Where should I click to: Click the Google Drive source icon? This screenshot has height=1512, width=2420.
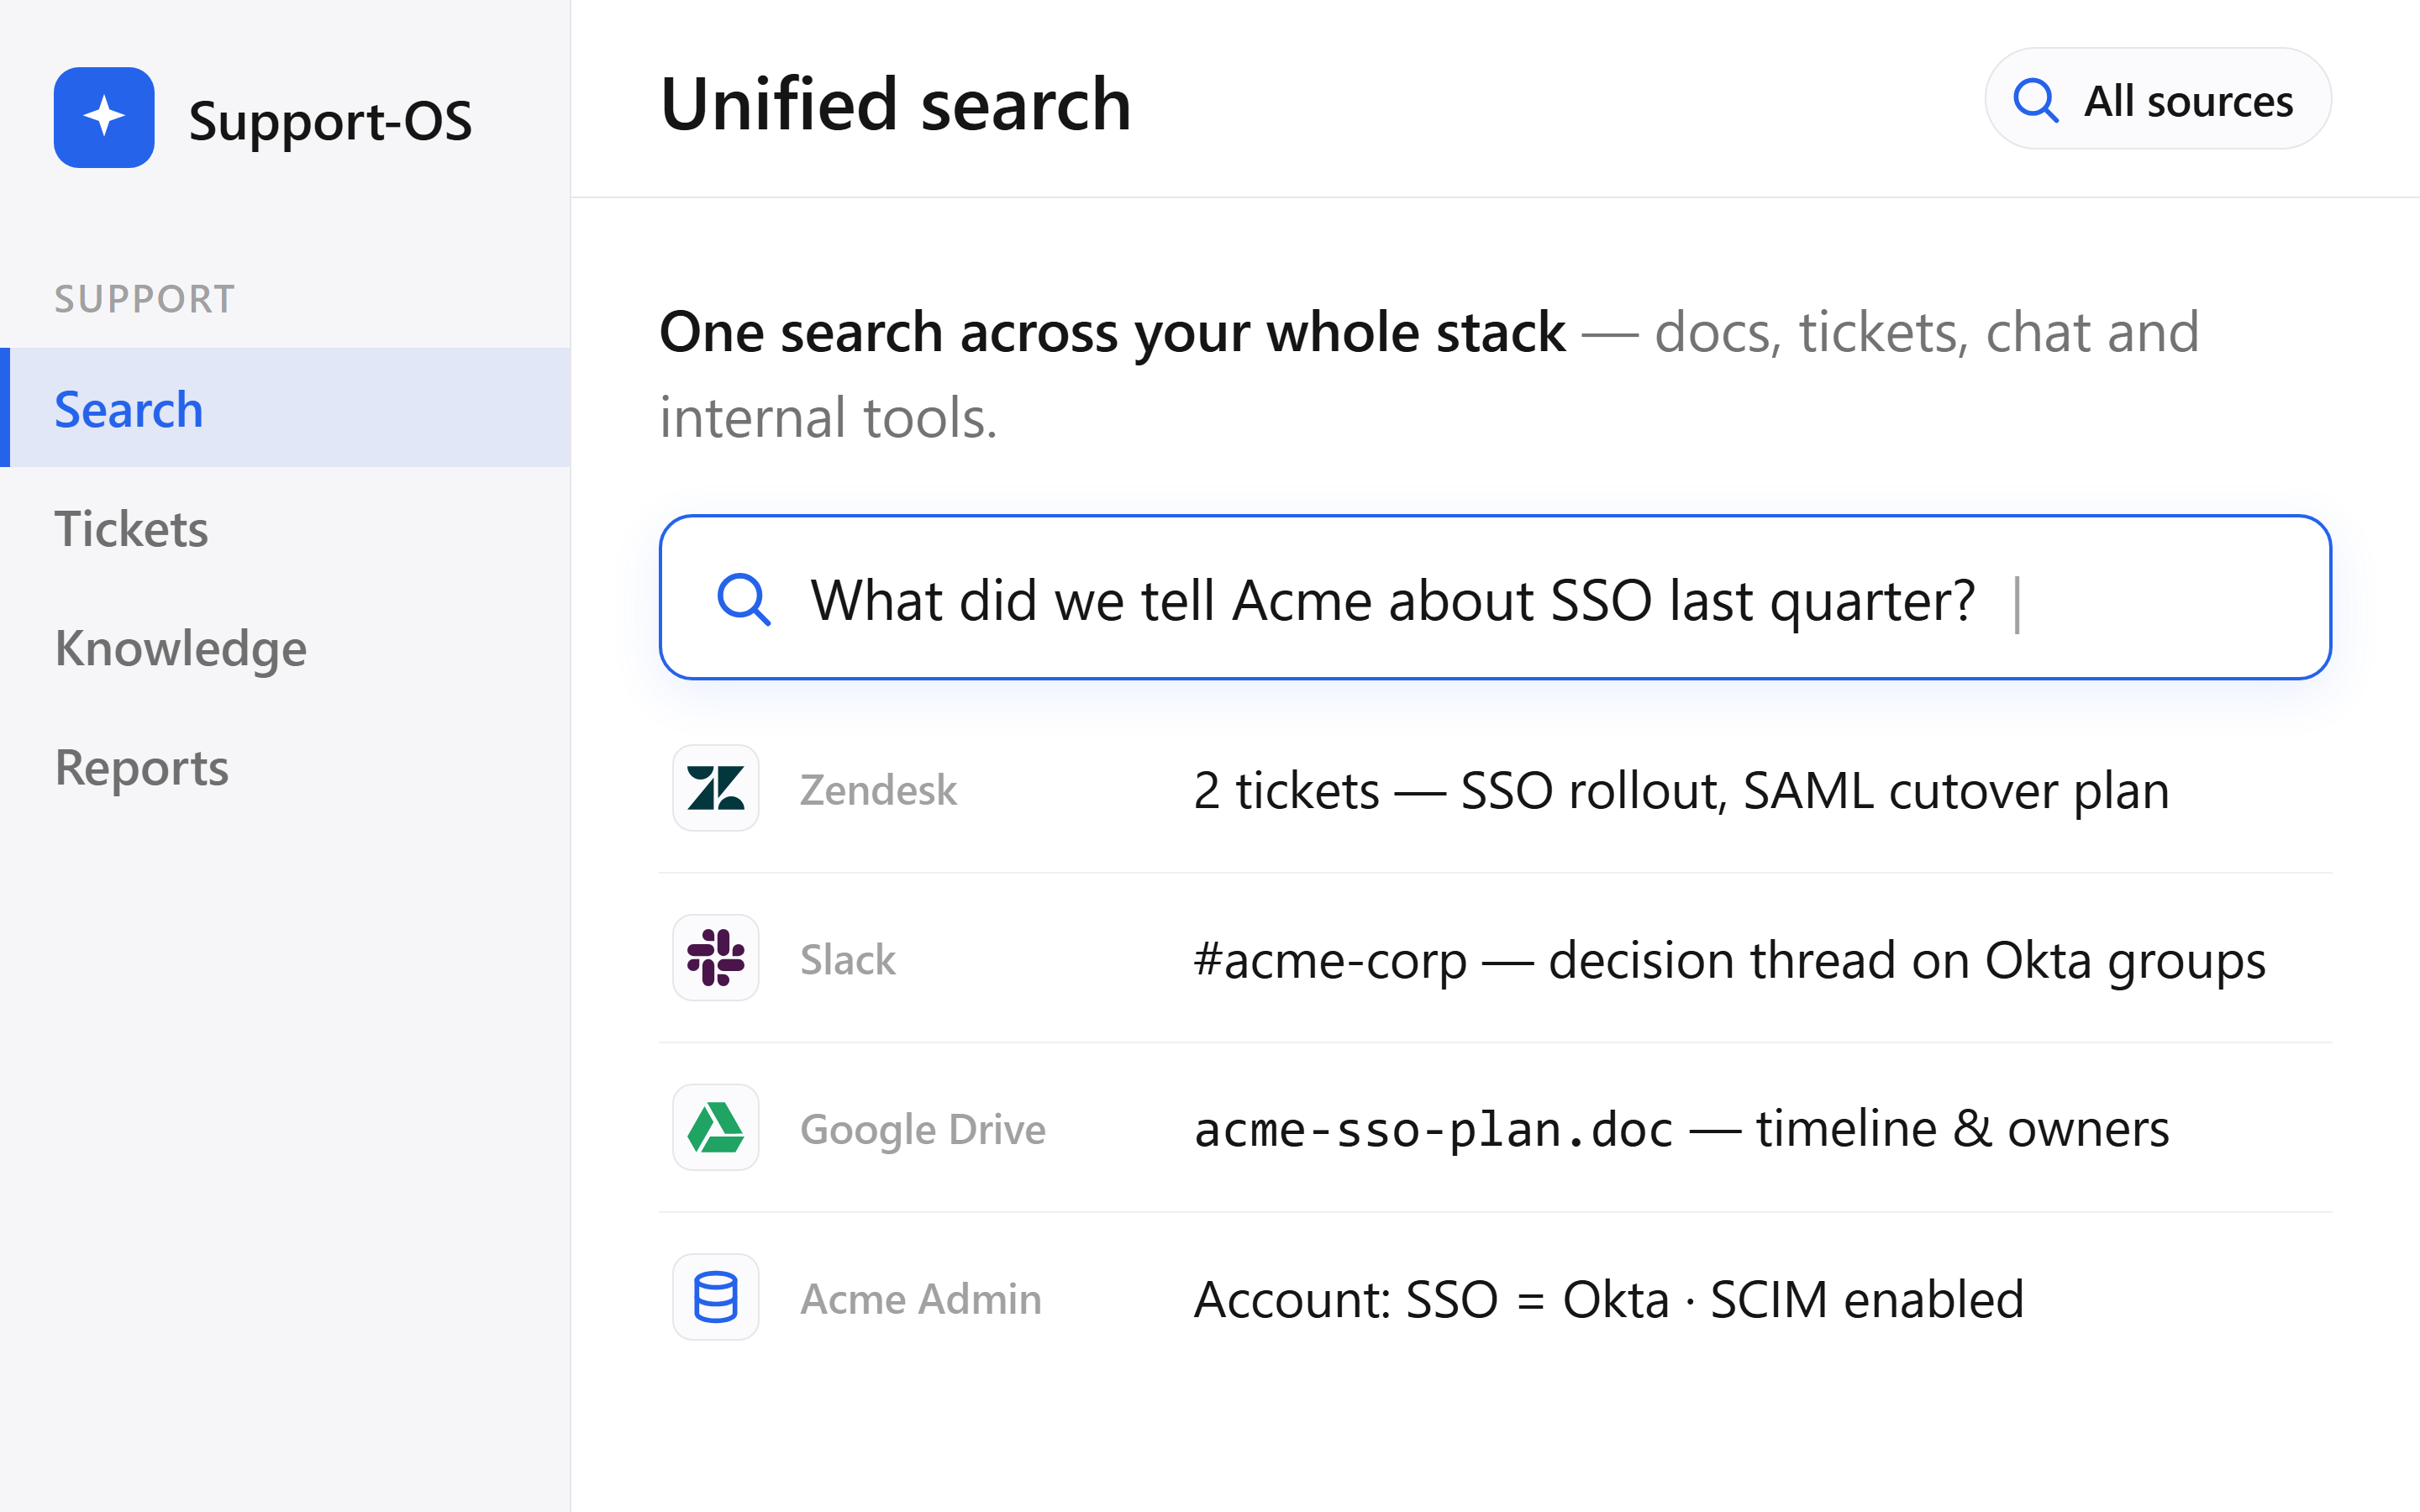pyautogui.click(x=715, y=1128)
